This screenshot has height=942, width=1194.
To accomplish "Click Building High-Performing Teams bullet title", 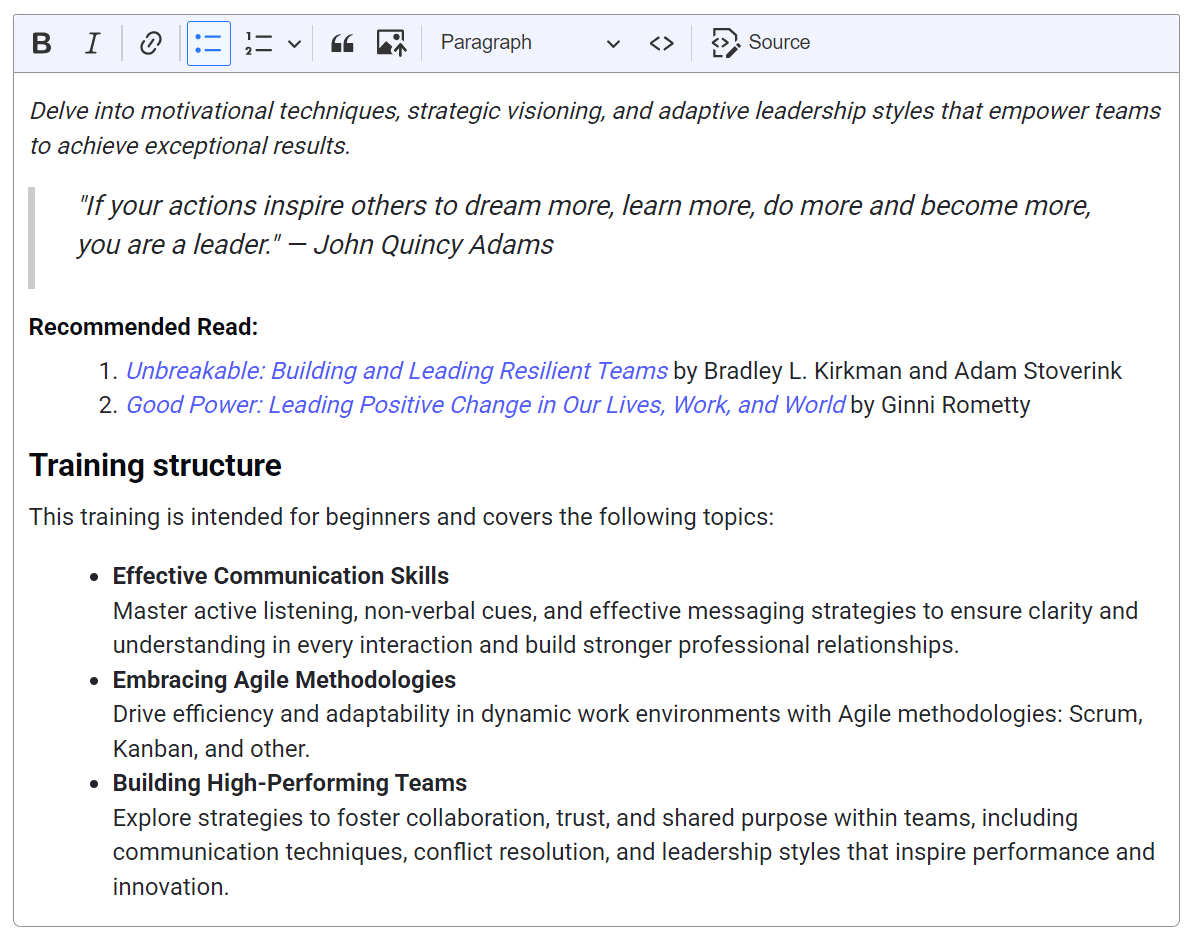I will point(290,783).
